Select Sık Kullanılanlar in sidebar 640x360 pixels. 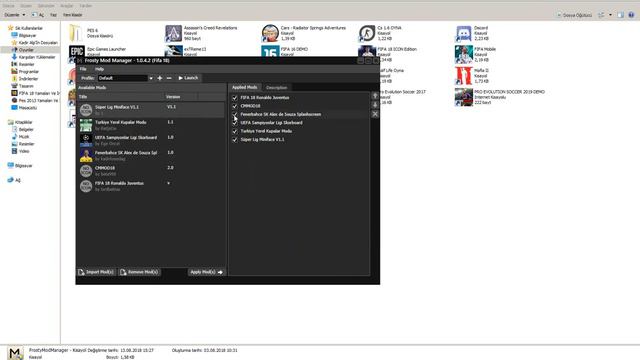[x=29, y=28]
